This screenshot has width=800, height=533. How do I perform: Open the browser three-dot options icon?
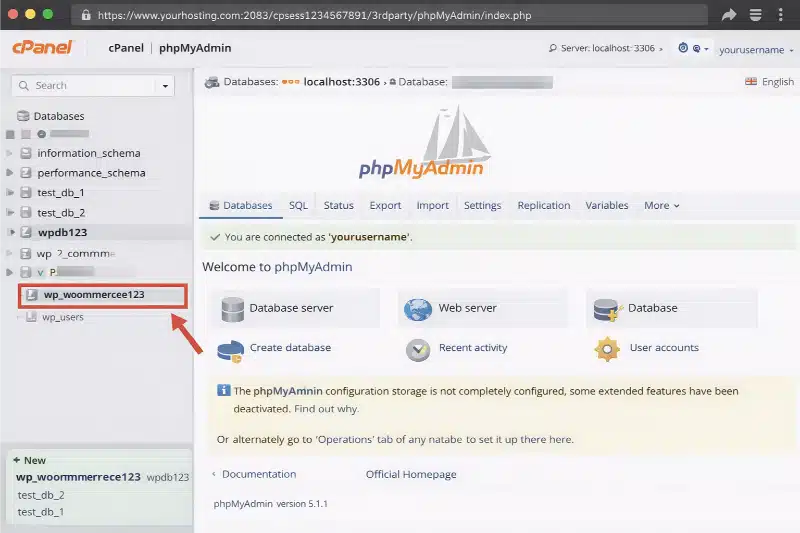(781, 15)
